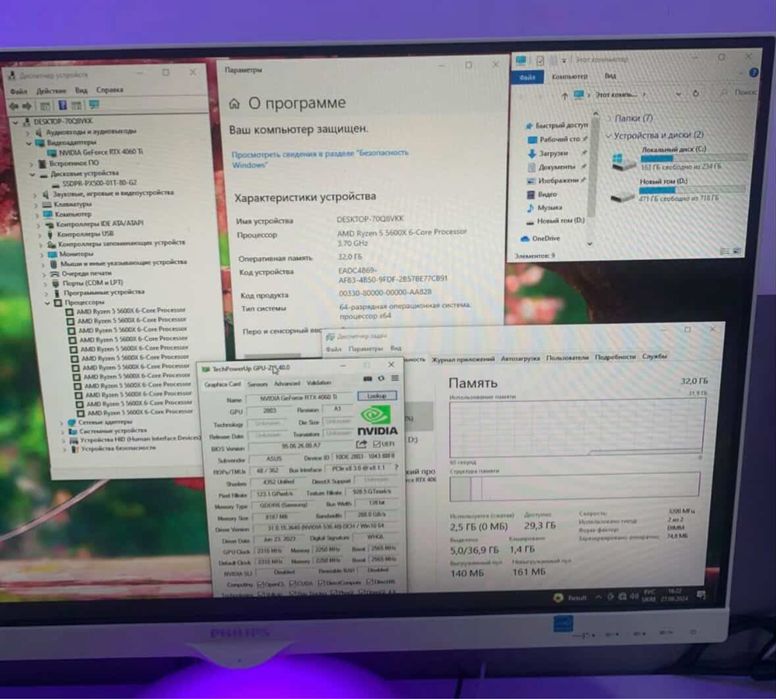Select Сетевые адаптеры tree row
This screenshot has height=699, width=776.
100,422
